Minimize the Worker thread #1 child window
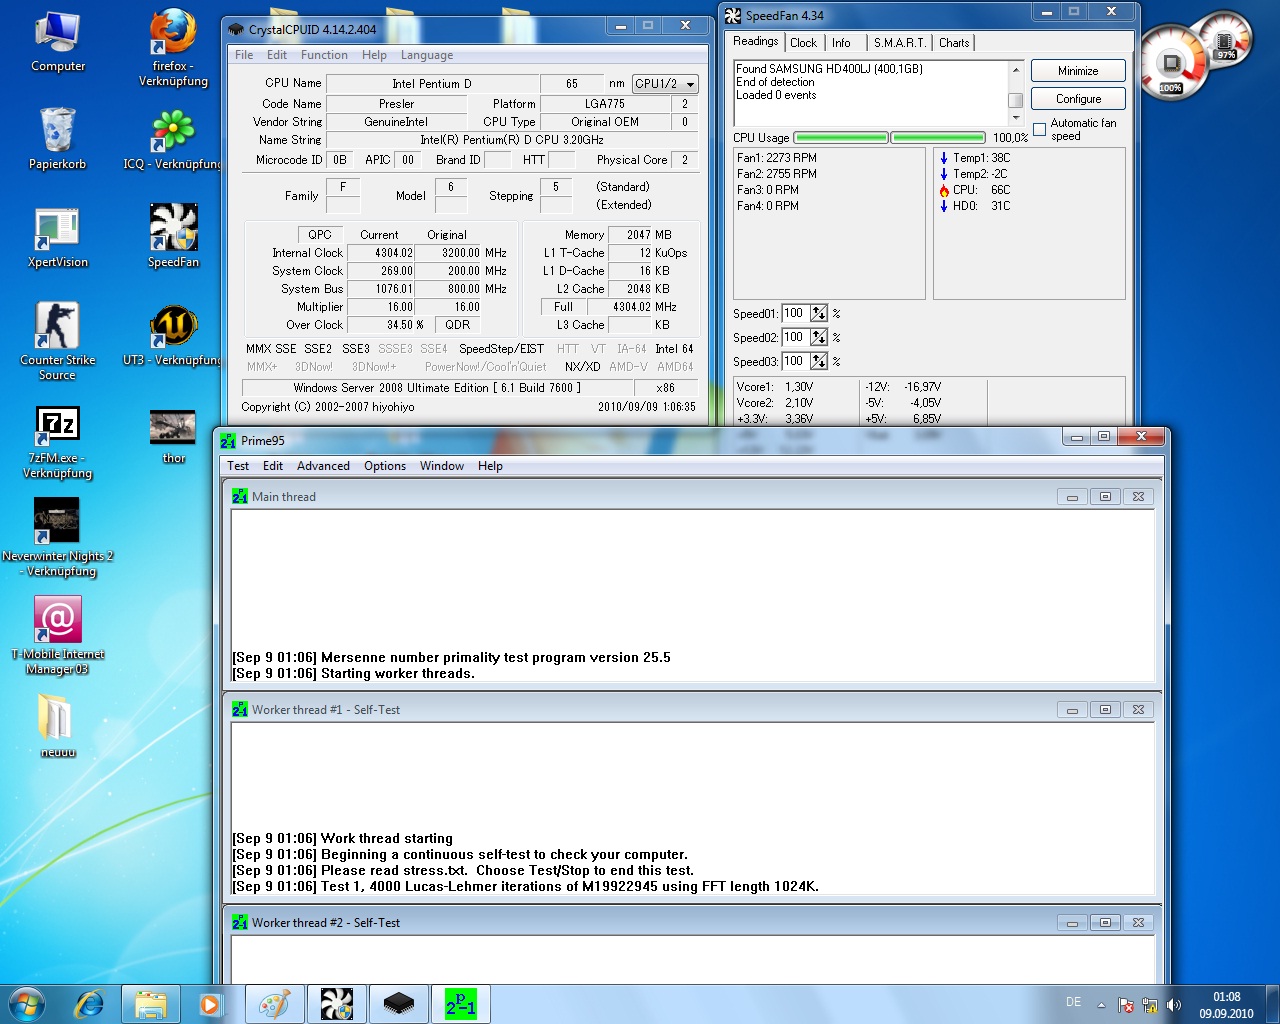This screenshot has height=1024, width=1280. tap(1072, 710)
